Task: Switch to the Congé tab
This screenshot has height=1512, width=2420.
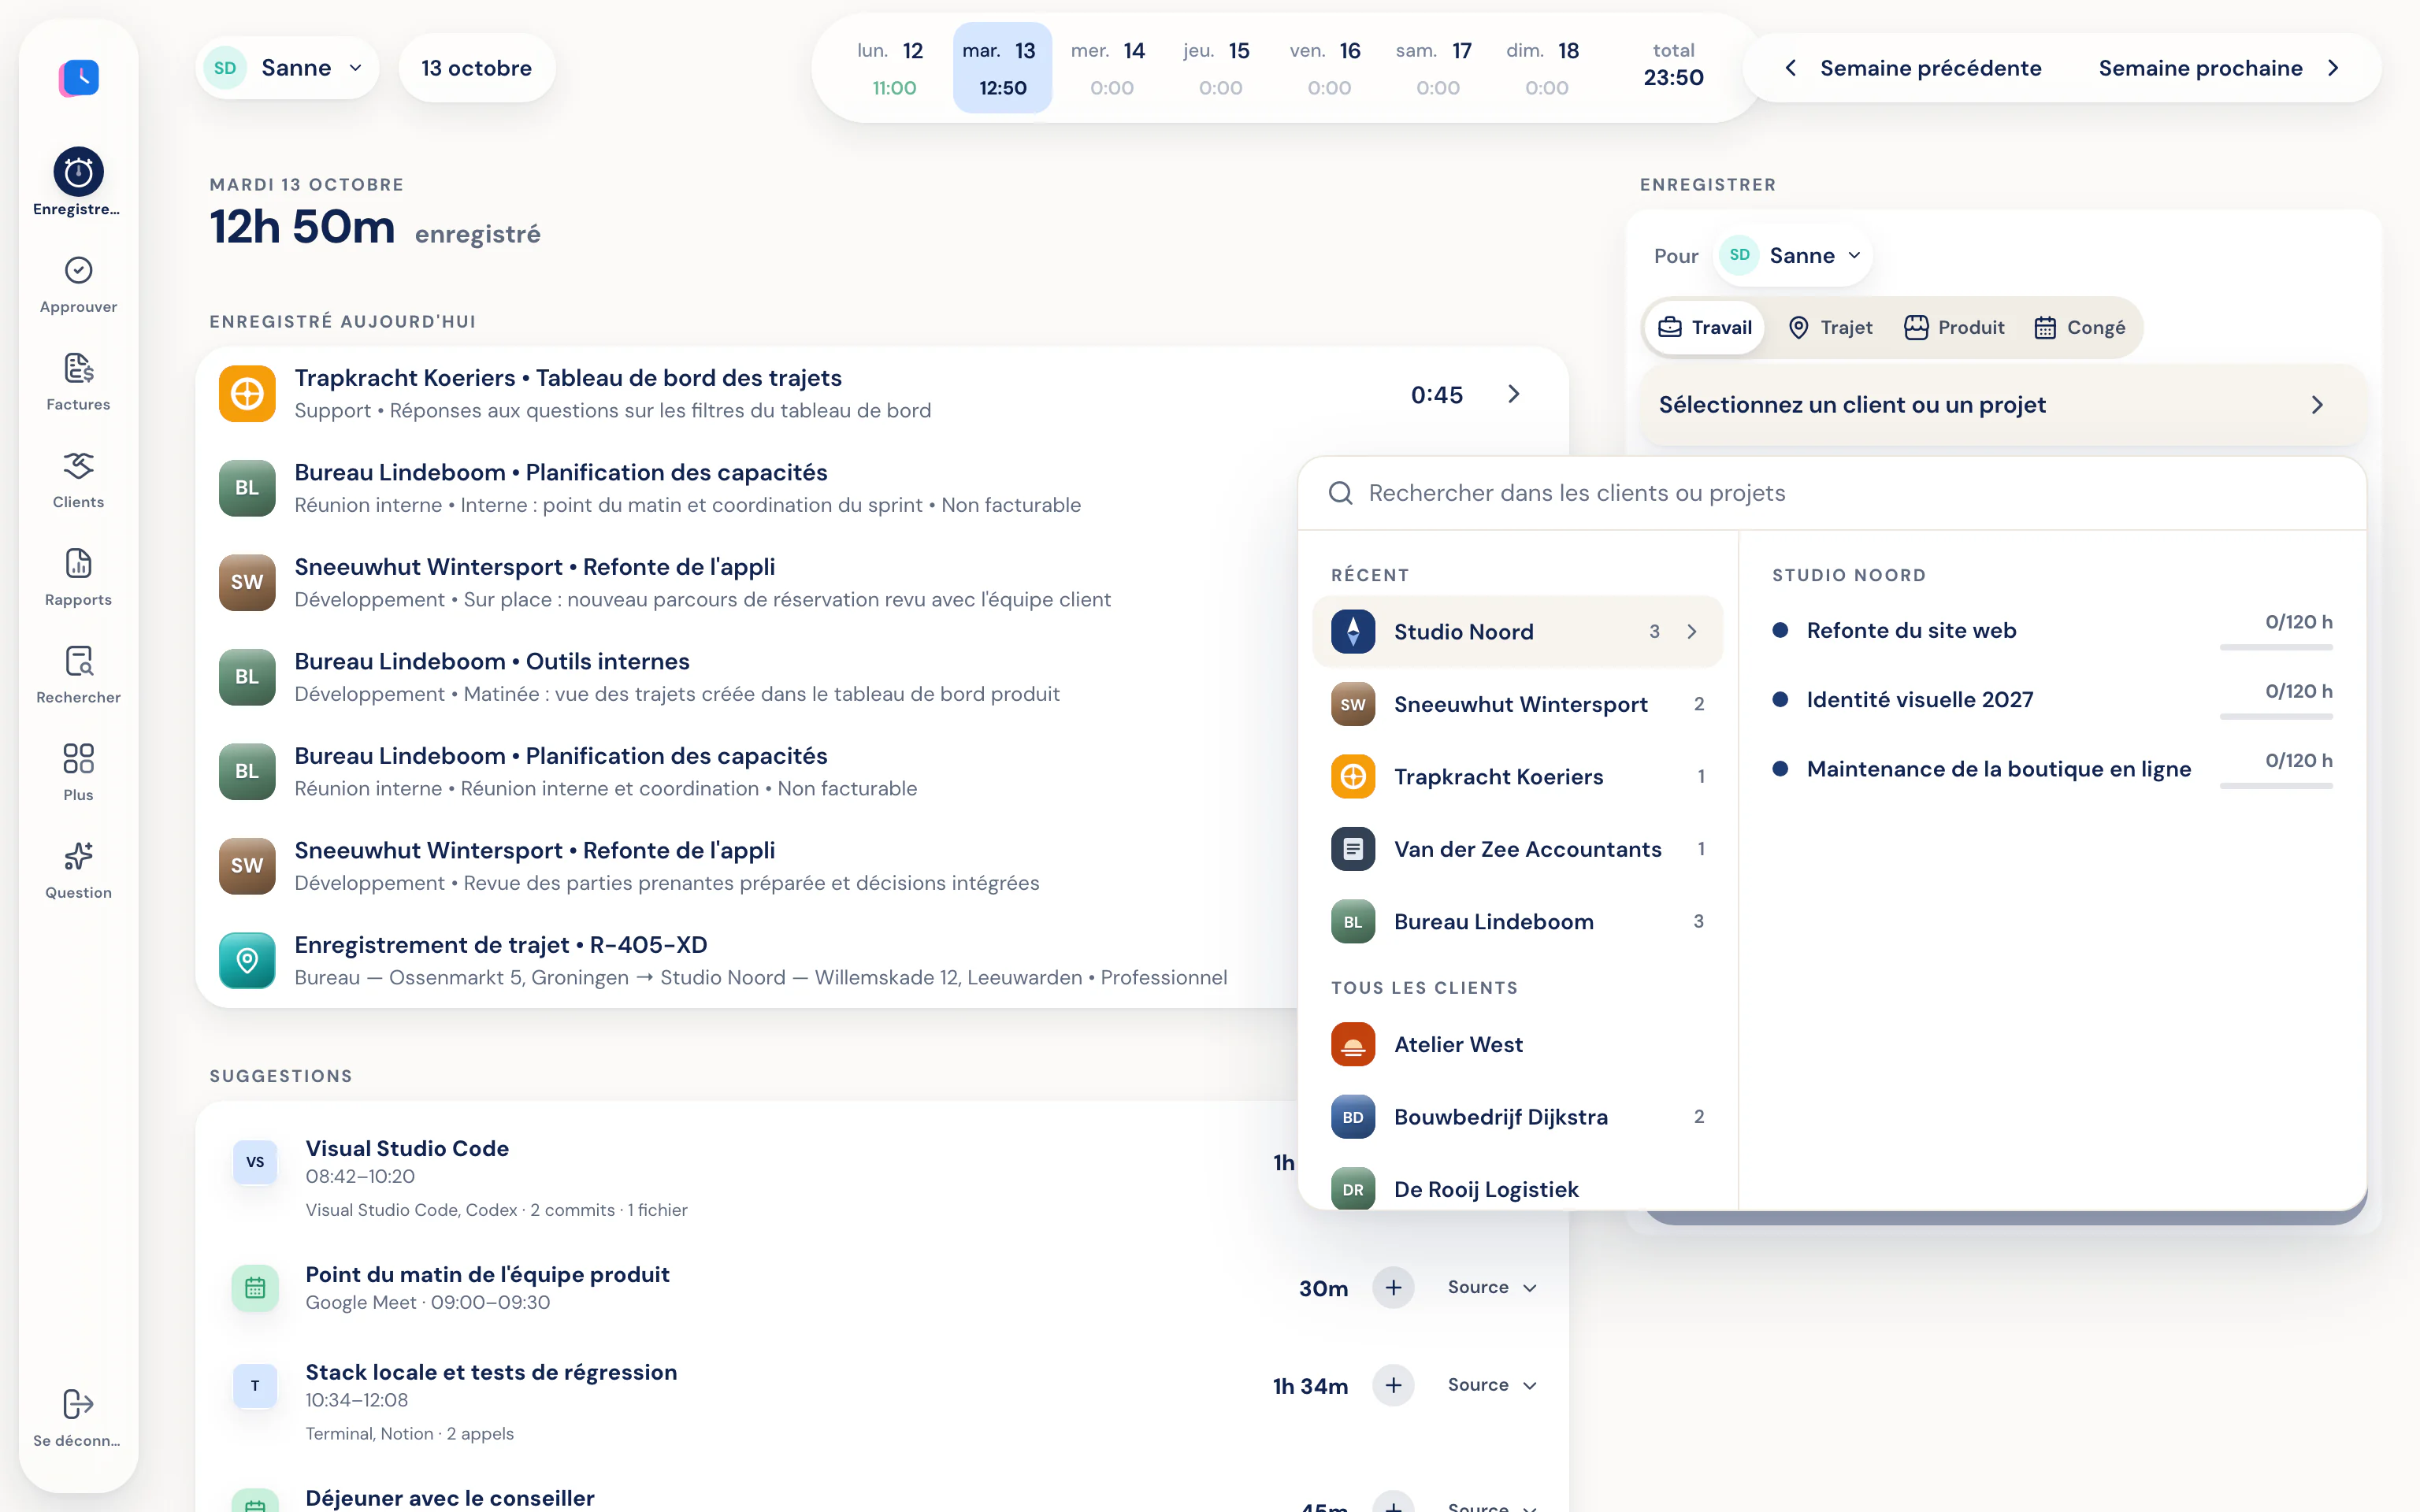Action: click(2080, 328)
